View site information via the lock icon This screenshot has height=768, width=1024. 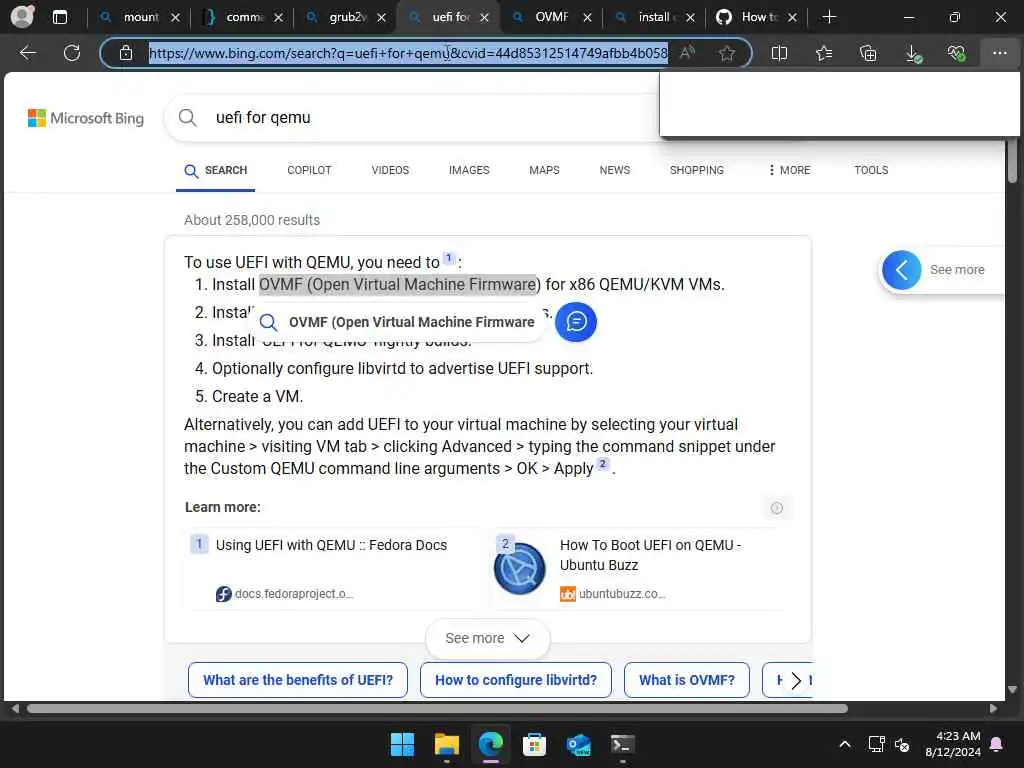126,53
